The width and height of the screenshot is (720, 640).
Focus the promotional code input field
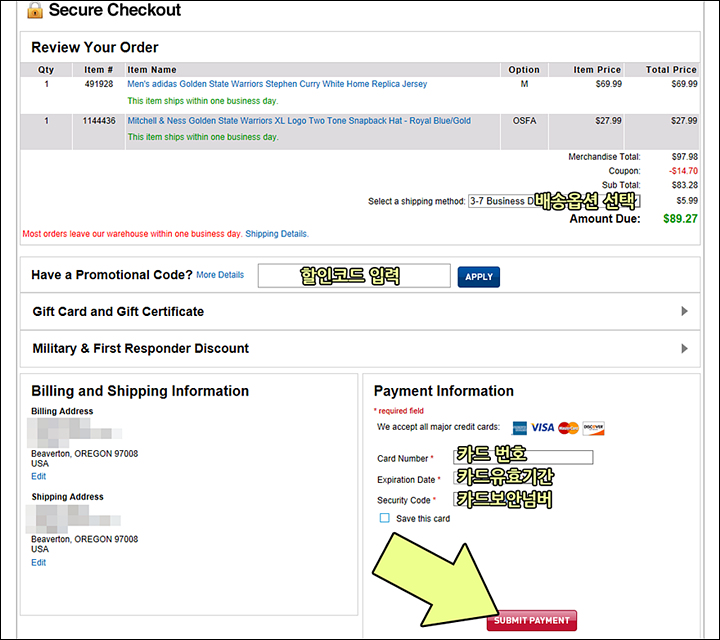click(354, 275)
